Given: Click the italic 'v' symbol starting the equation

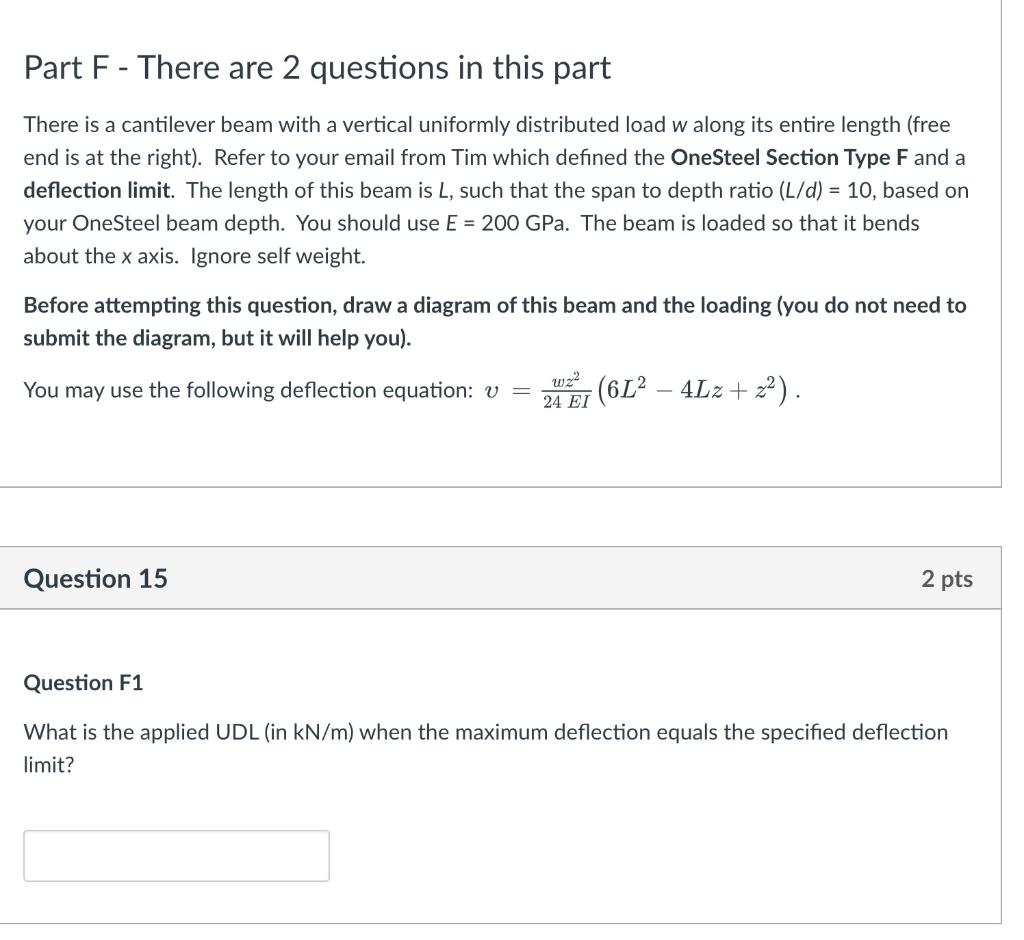Looking at the screenshot, I should (492, 391).
